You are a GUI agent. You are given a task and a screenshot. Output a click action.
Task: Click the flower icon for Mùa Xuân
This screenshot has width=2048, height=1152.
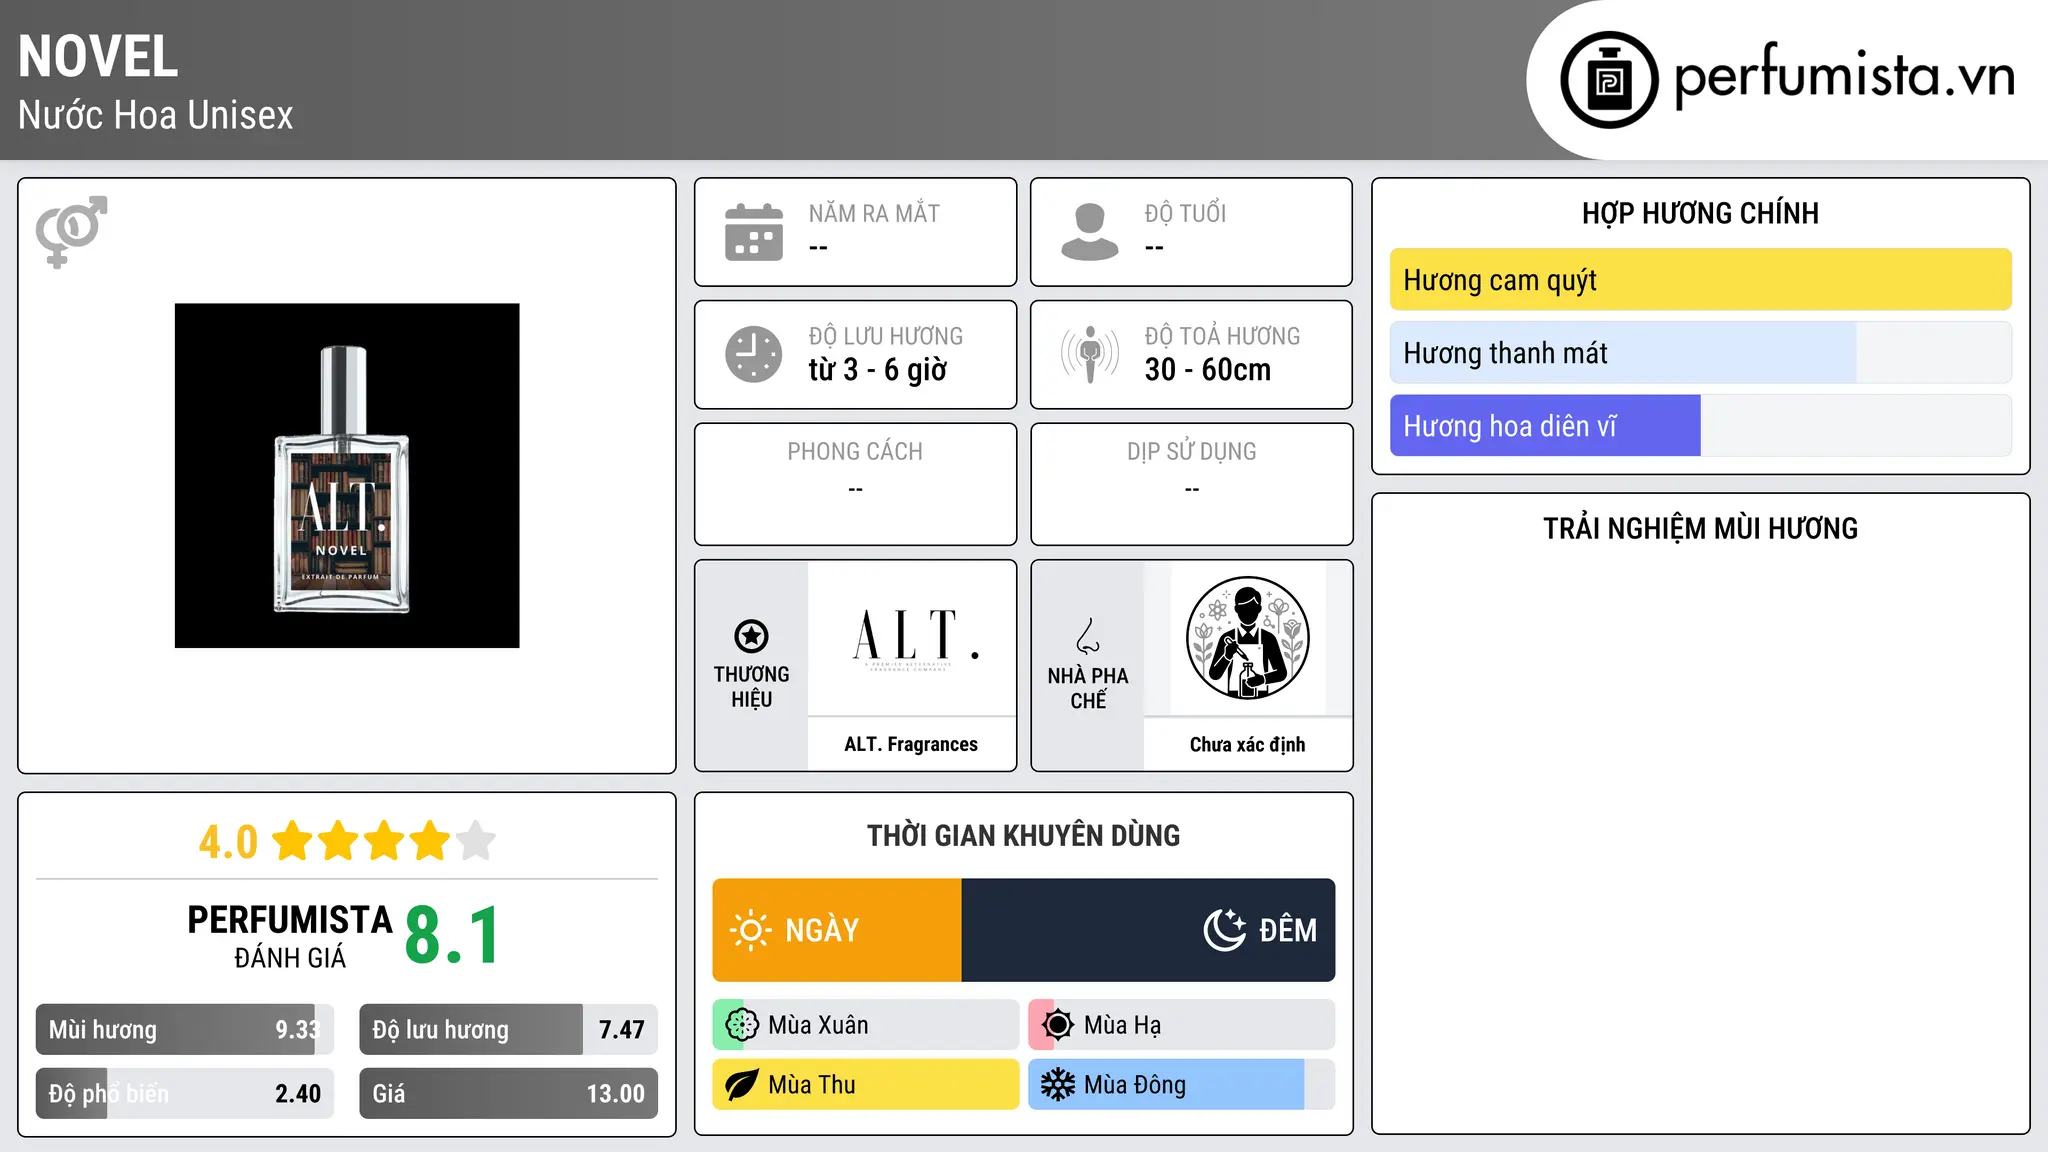tap(742, 1025)
